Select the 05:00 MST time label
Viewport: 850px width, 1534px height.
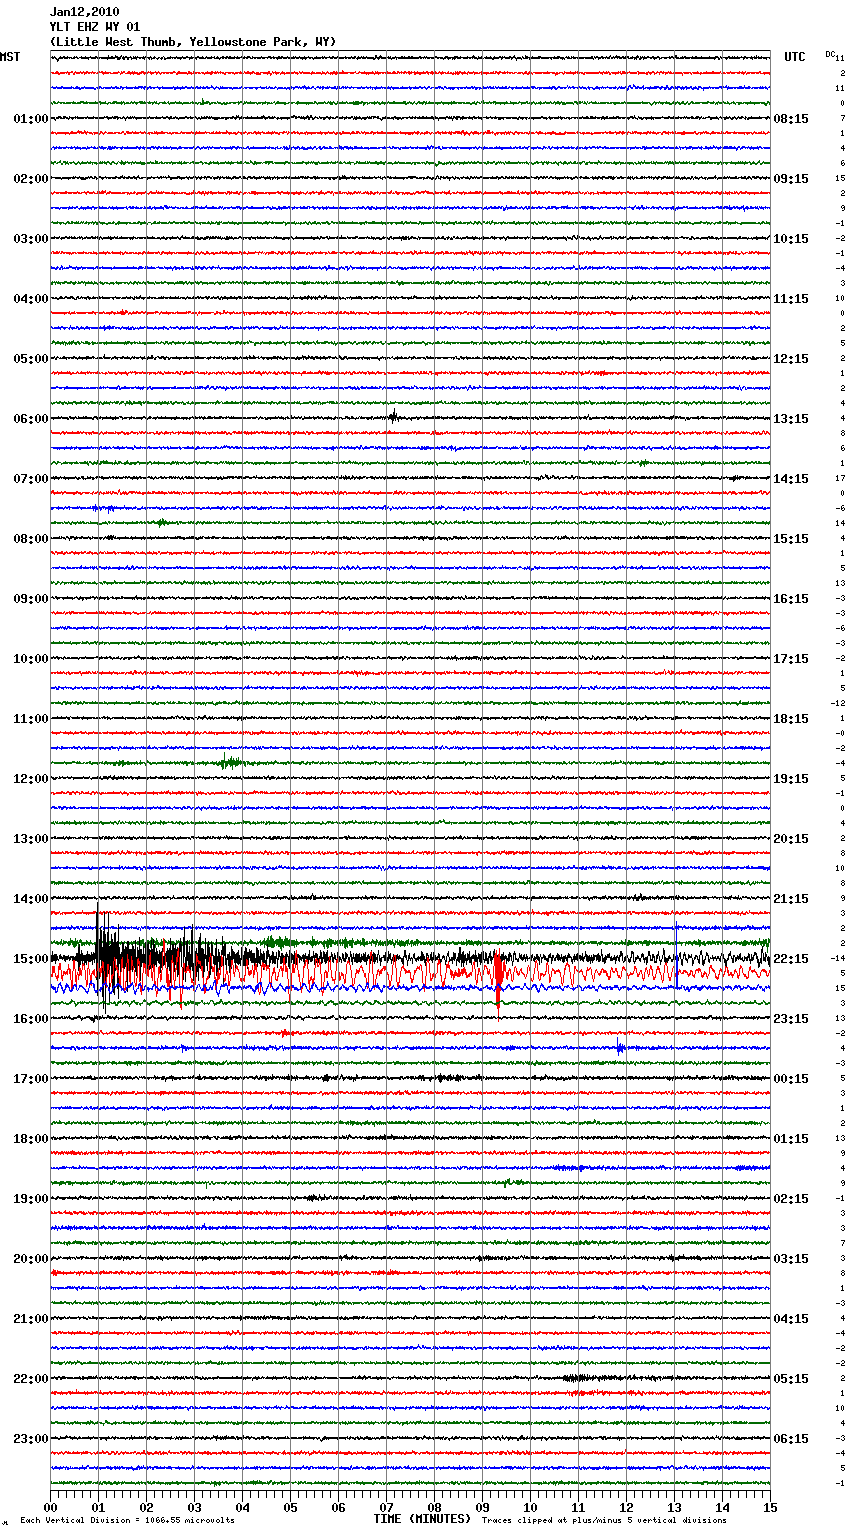click(31, 359)
